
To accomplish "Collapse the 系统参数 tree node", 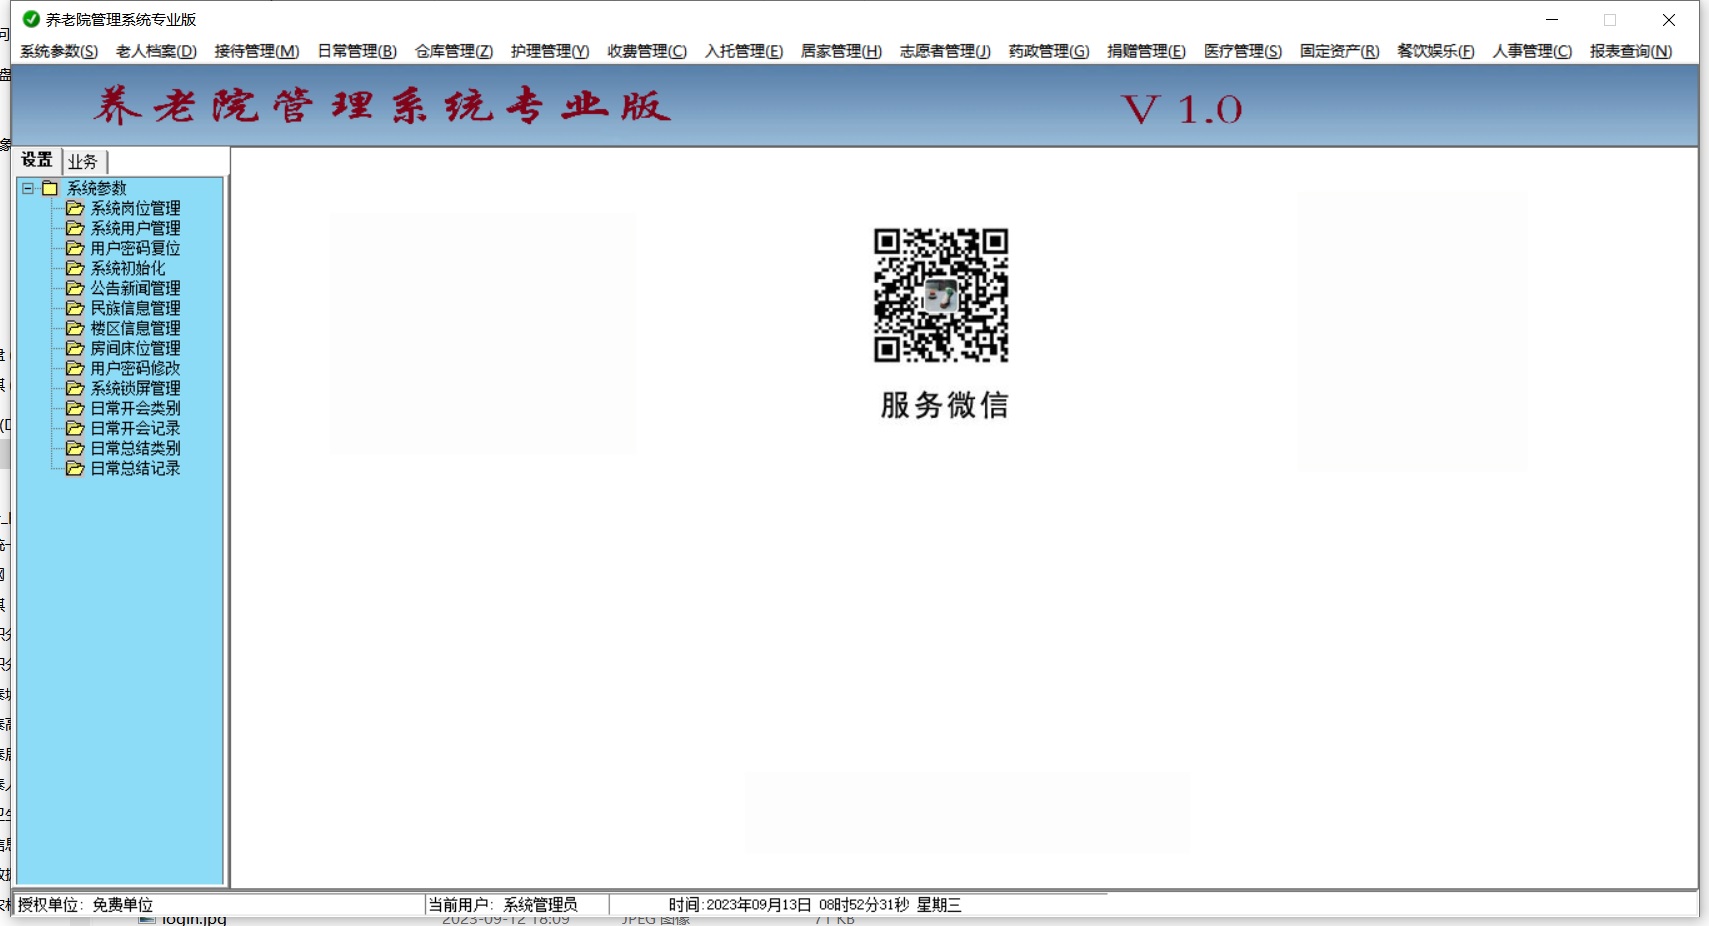I will coord(28,188).
